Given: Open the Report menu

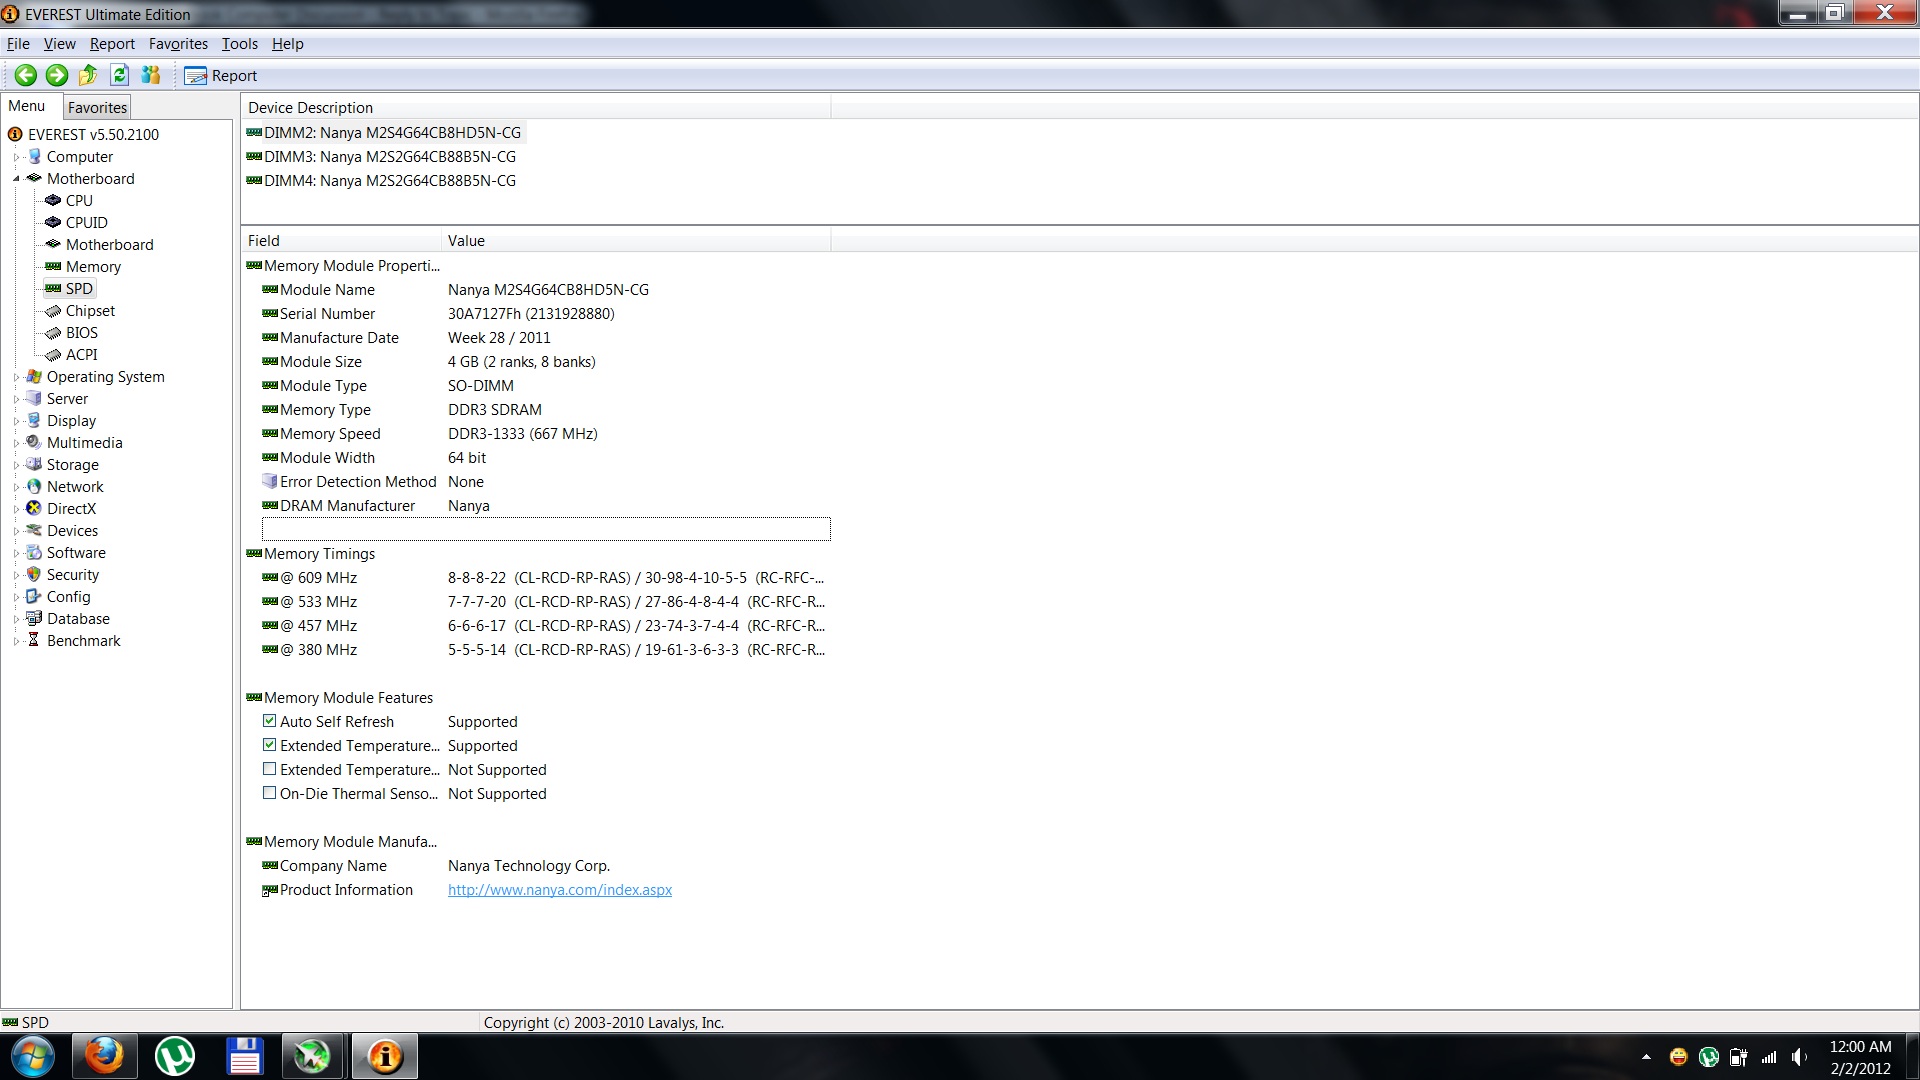Looking at the screenshot, I should coord(112,44).
